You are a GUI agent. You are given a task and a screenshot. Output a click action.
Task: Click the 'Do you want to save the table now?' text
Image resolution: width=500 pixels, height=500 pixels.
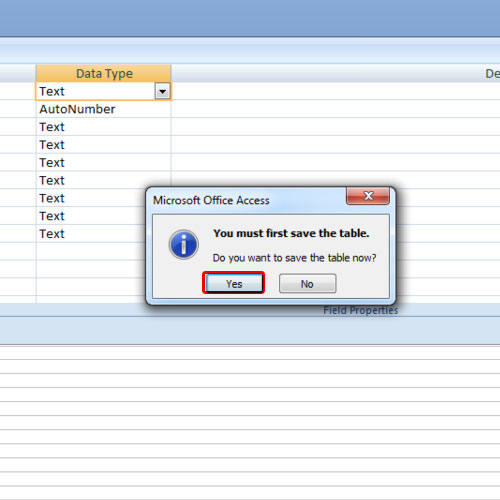click(294, 258)
